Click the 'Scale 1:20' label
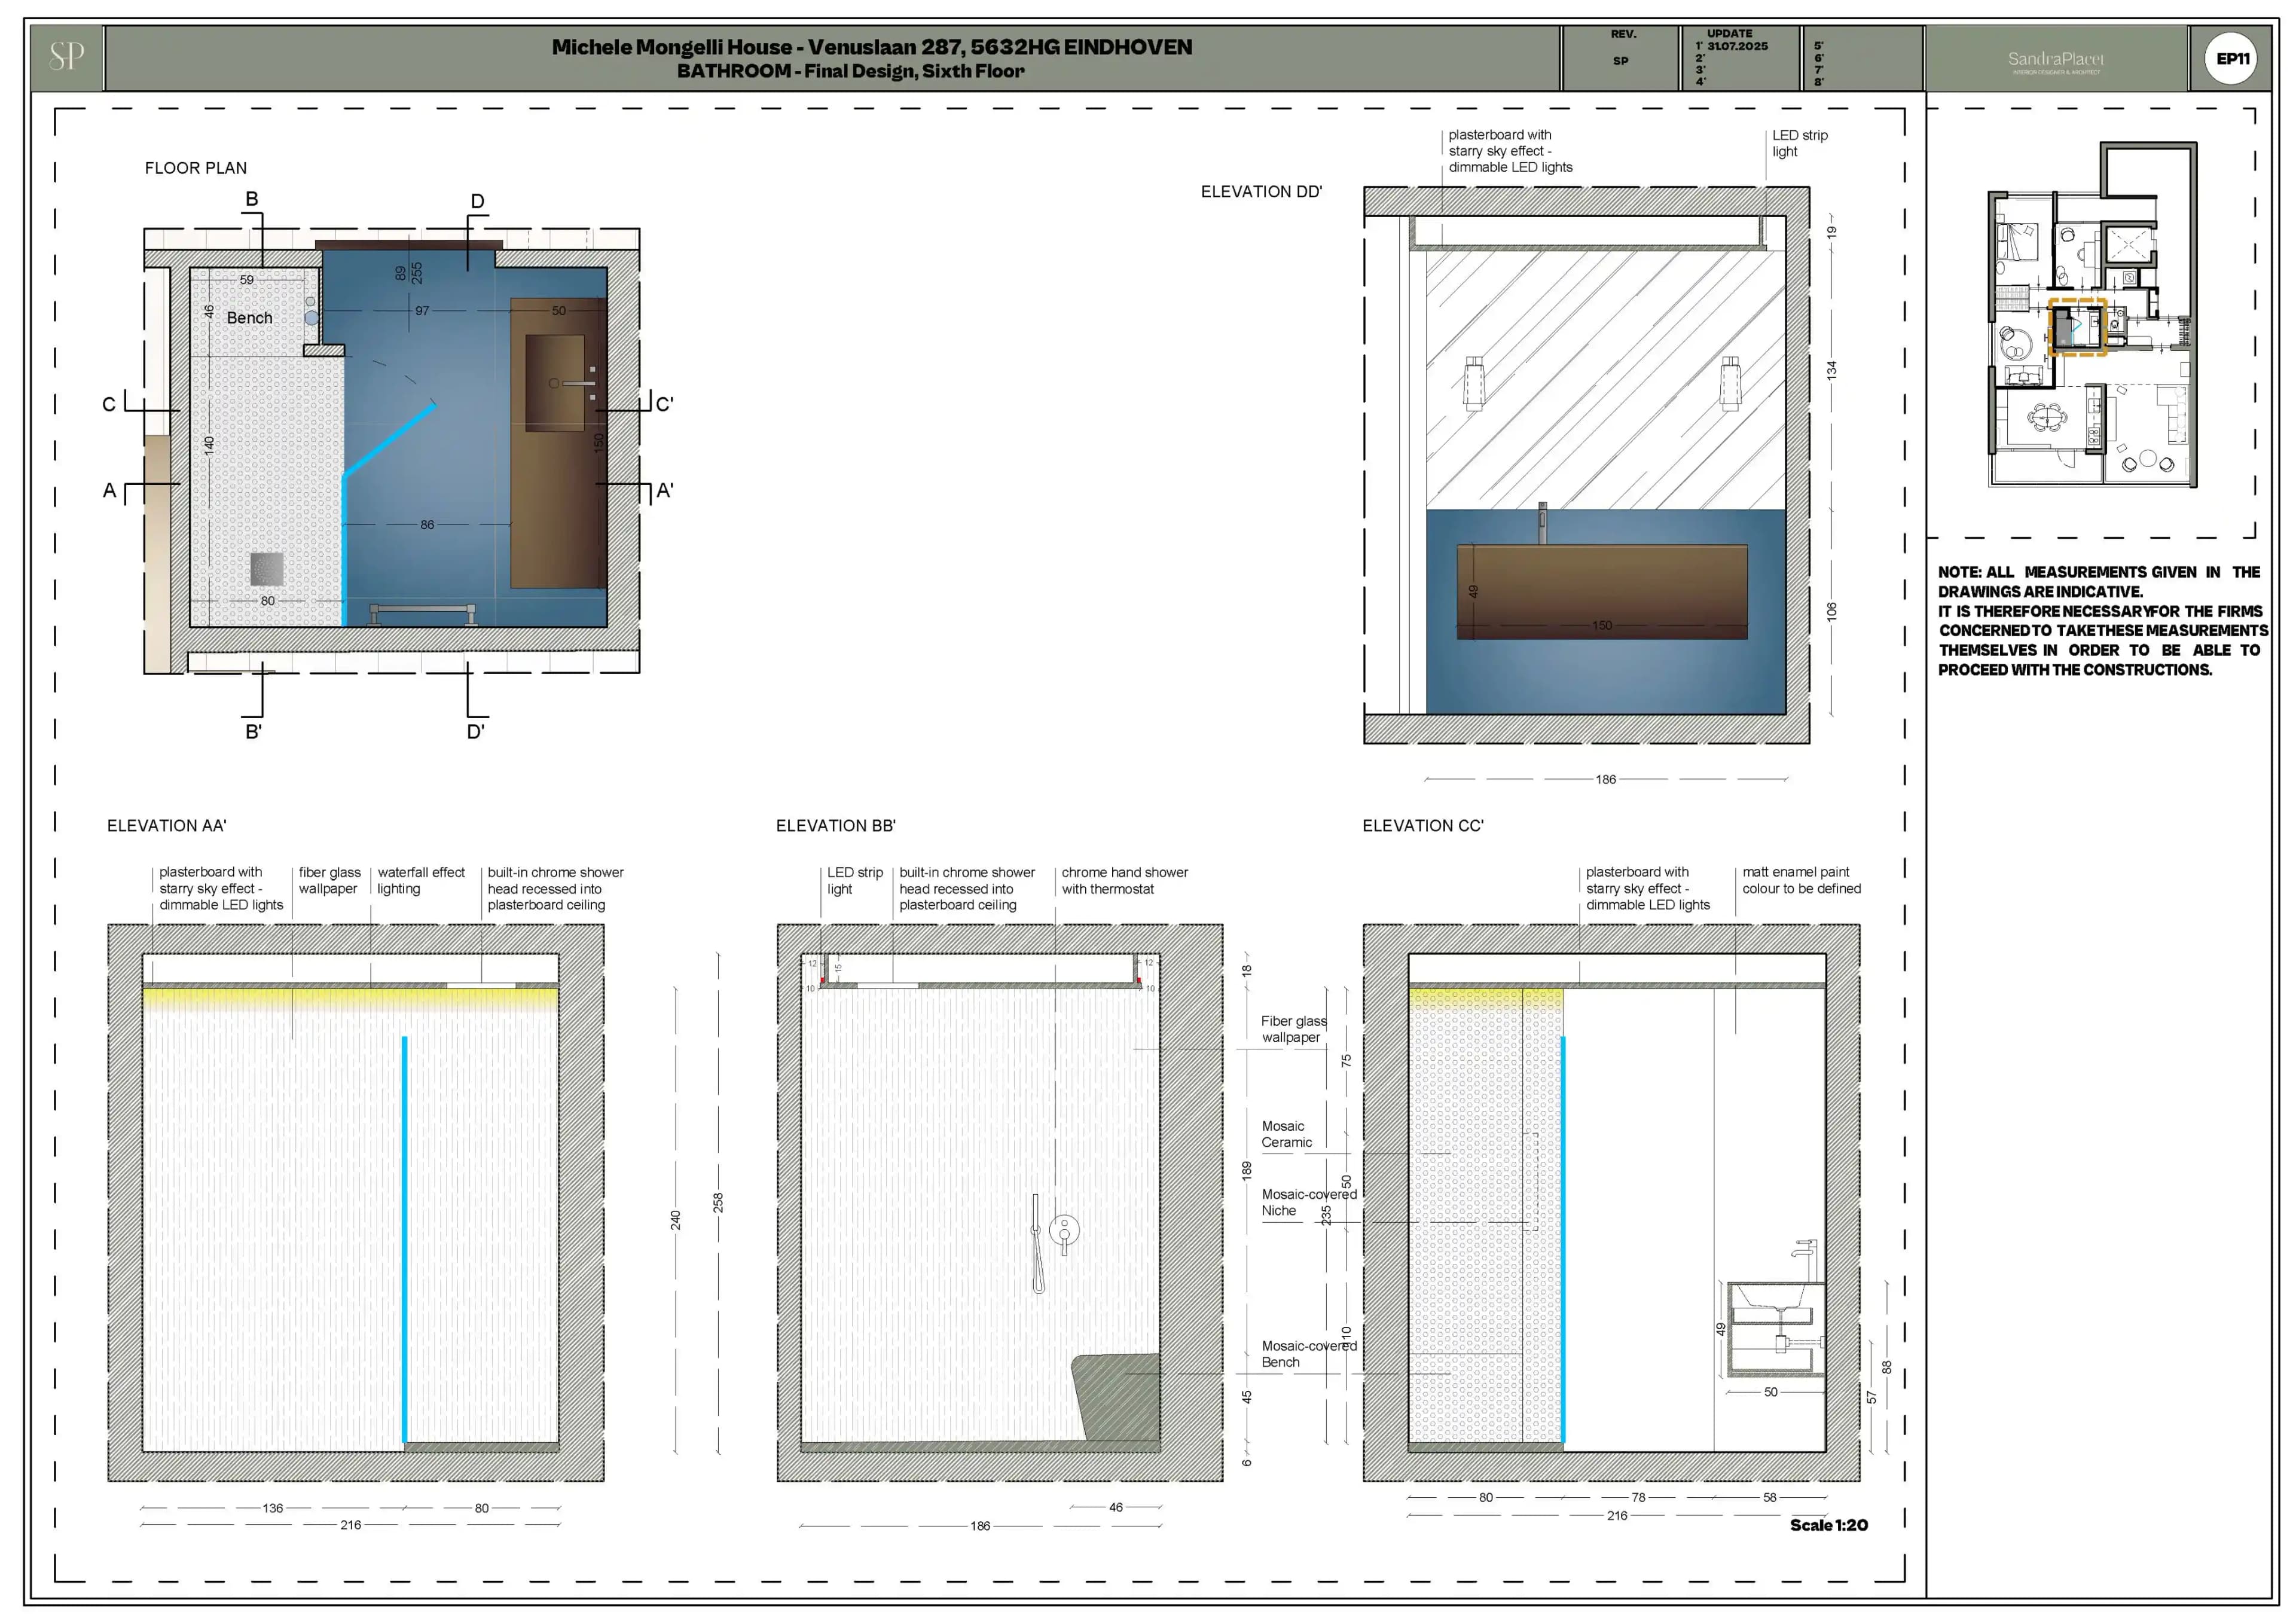 [1829, 1525]
